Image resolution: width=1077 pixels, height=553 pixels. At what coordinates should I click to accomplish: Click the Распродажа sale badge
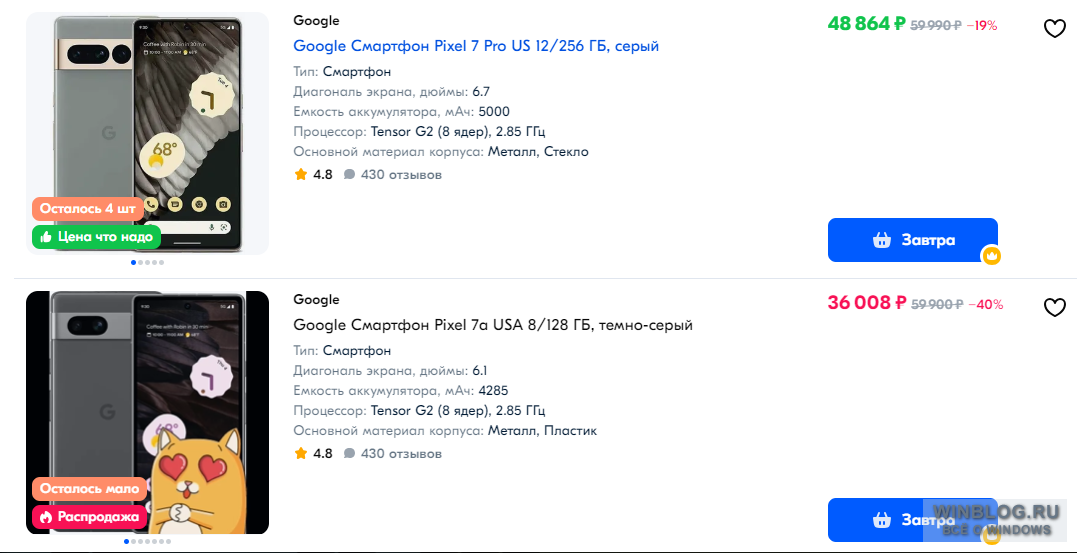pos(89,517)
